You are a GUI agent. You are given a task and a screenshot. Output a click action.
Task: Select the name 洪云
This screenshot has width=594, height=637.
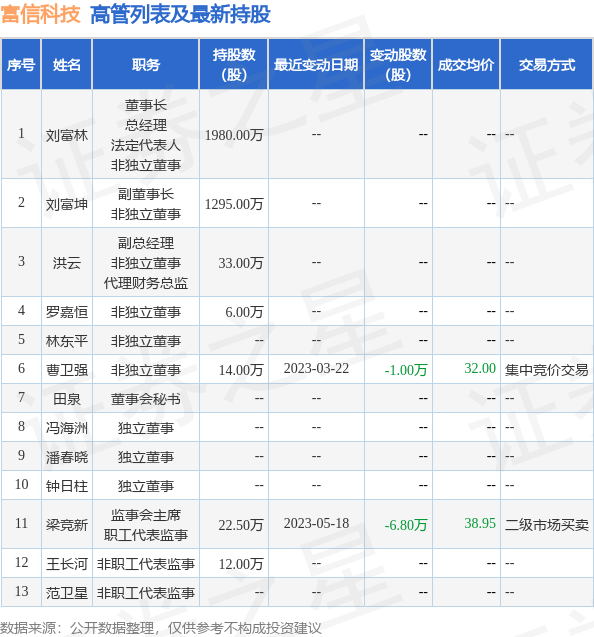pos(67,263)
